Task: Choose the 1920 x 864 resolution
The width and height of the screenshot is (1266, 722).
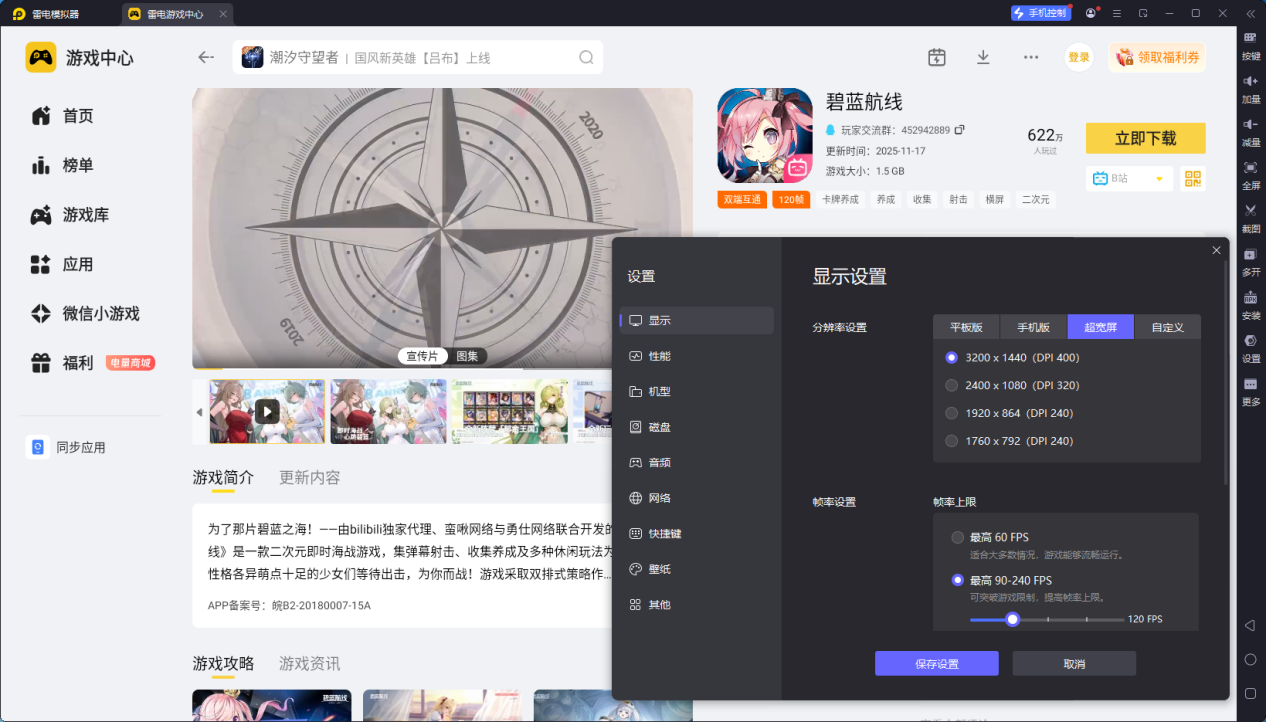Action: [x=951, y=413]
